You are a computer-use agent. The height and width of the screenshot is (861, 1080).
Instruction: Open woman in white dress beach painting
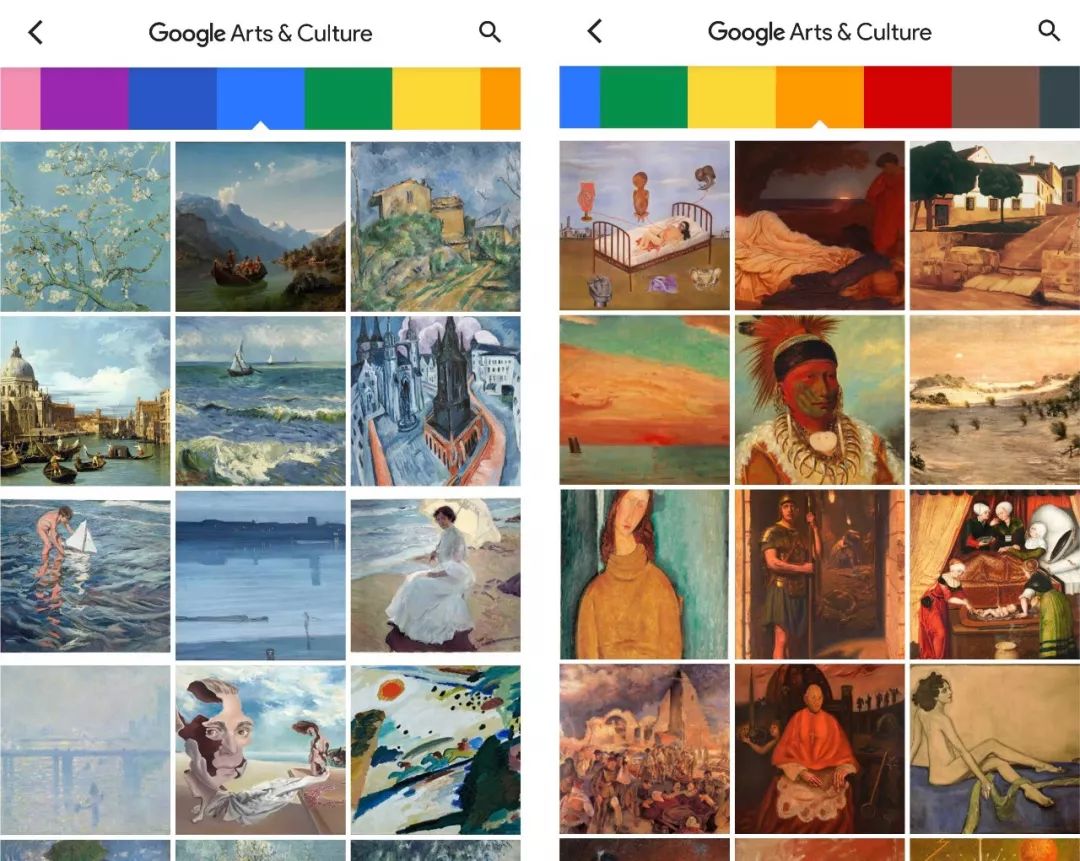pos(435,575)
